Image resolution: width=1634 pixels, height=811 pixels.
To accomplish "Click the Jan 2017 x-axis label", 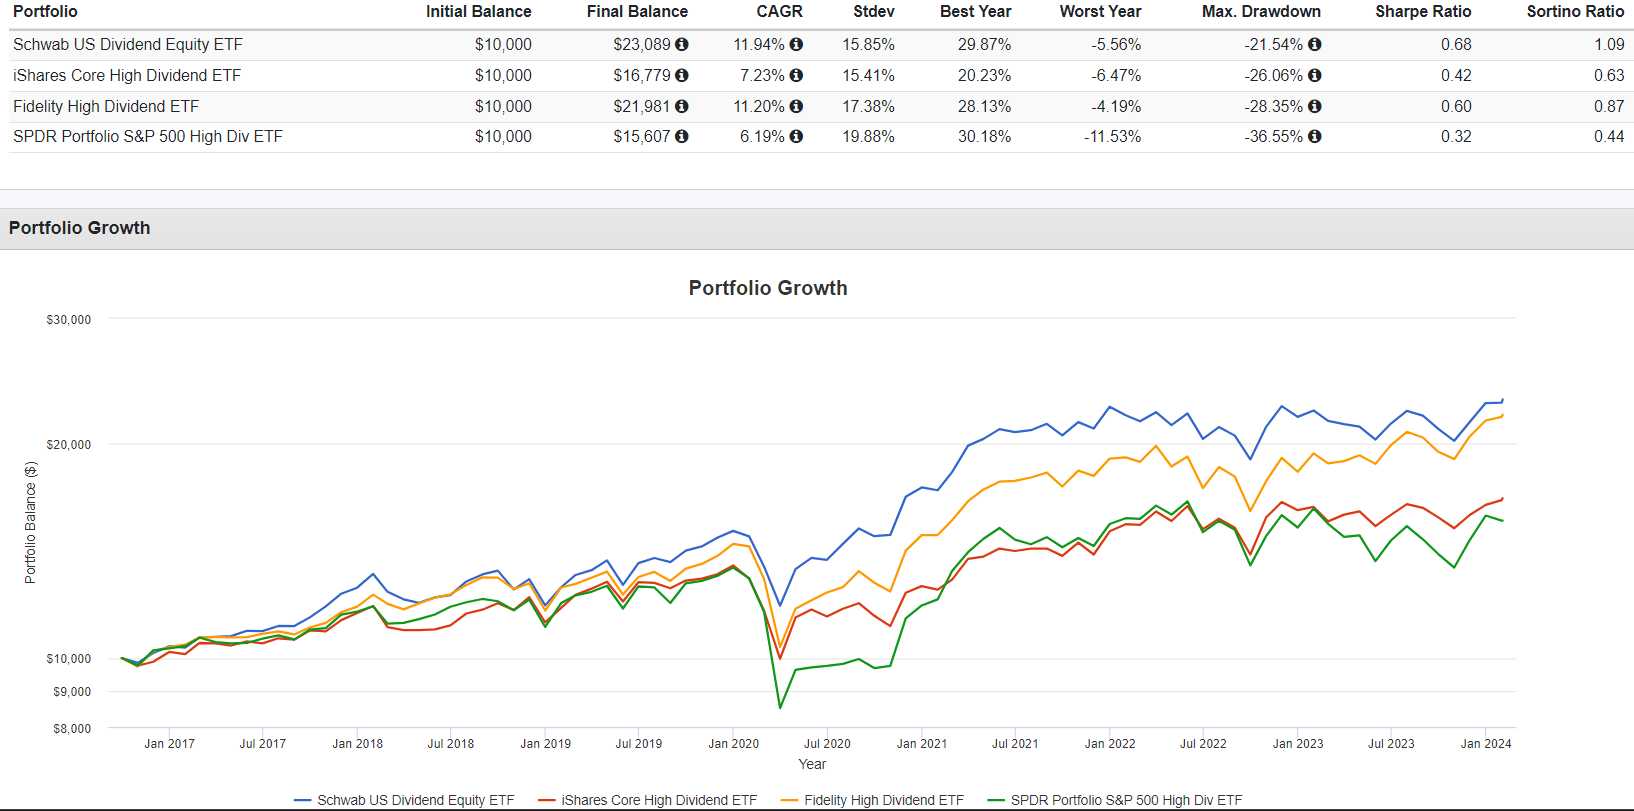I will click(x=169, y=744).
